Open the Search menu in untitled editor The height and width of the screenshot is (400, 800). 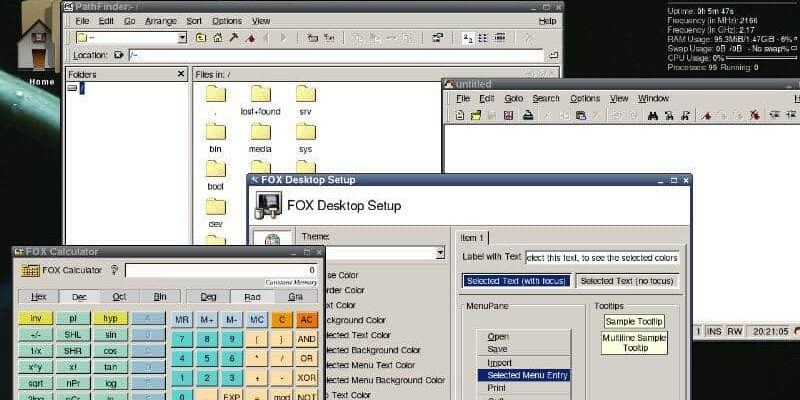(546, 98)
